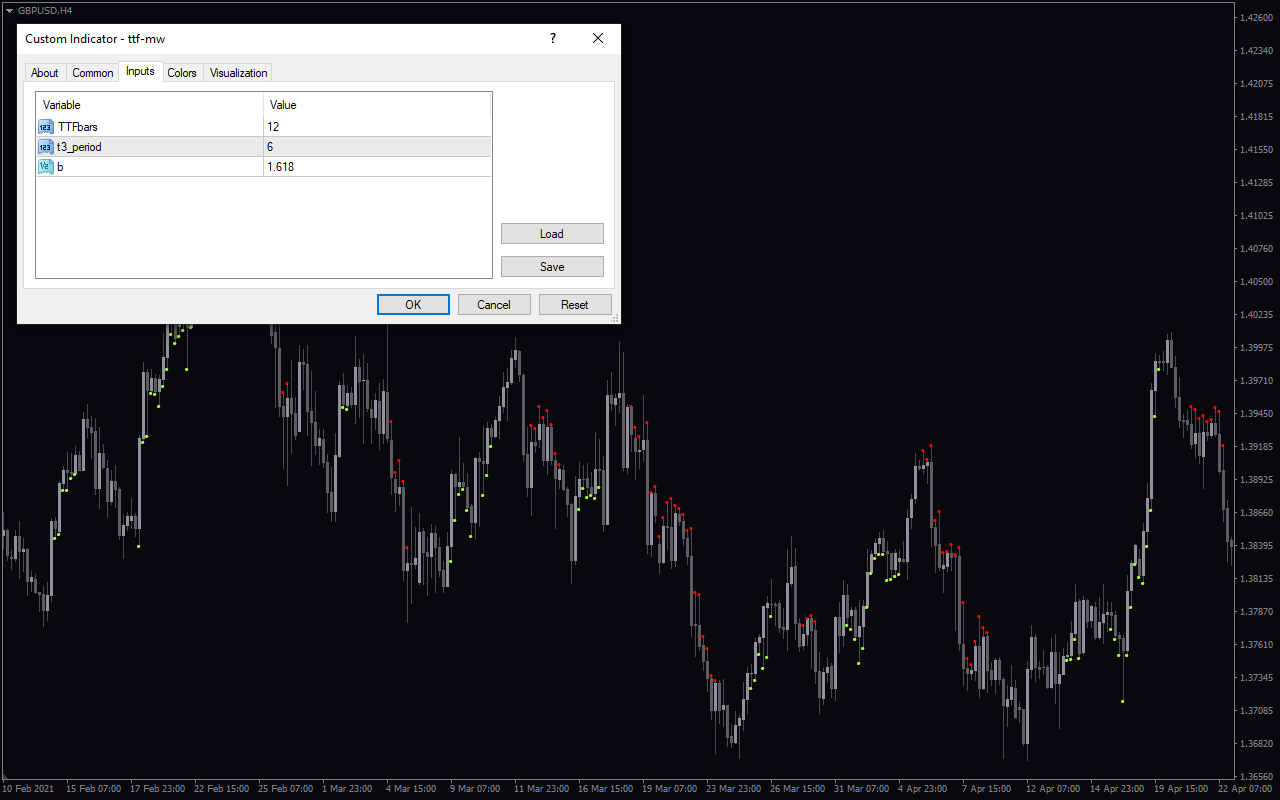This screenshot has width=1280, height=800.
Task: Switch to the About tab
Action: click(45, 73)
